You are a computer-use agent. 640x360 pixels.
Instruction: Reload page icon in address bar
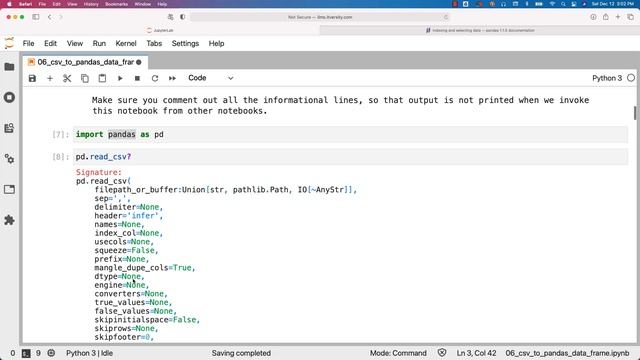pos(445,17)
